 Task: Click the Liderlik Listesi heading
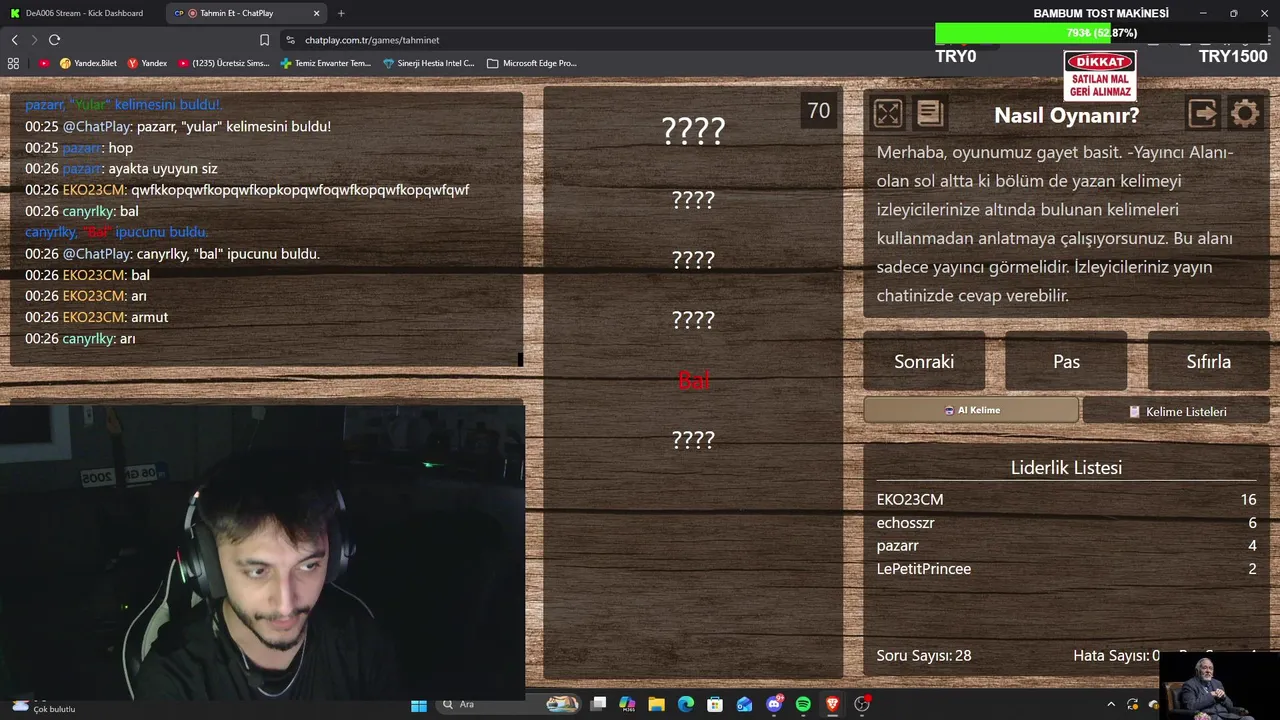point(1066,468)
